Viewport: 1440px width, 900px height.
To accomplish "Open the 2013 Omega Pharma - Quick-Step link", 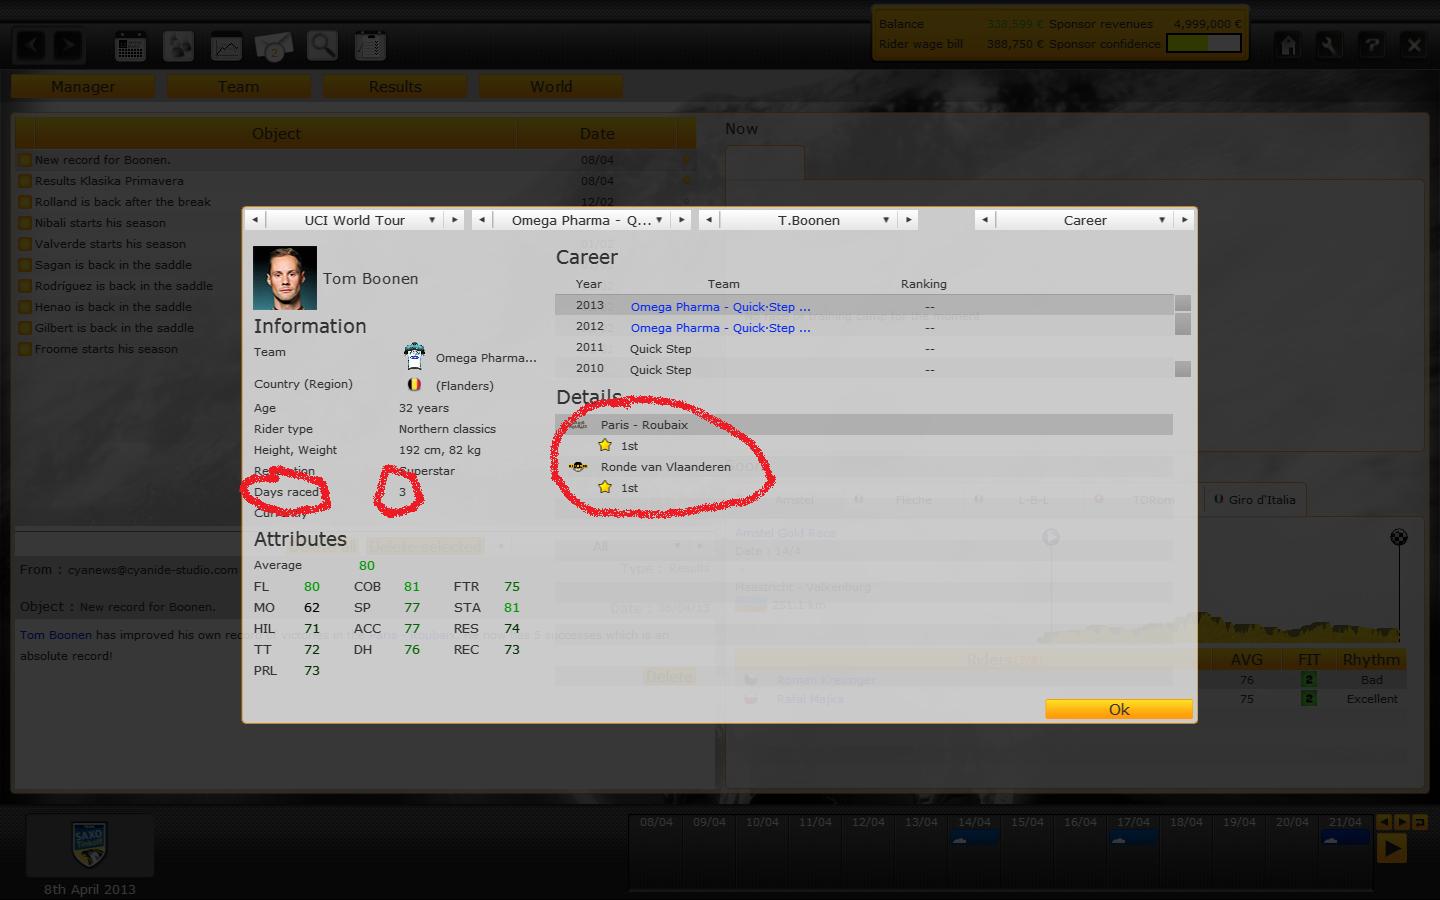I will pos(720,307).
